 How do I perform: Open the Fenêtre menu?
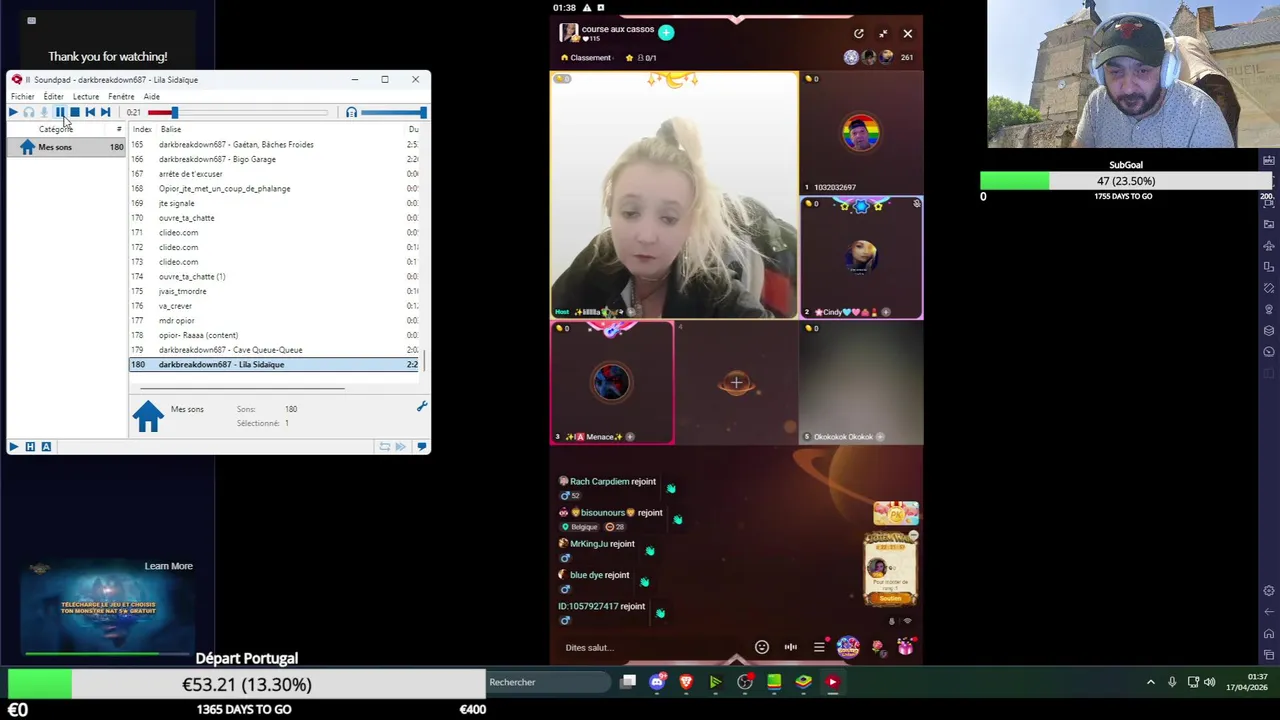click(x=121, y=97)
